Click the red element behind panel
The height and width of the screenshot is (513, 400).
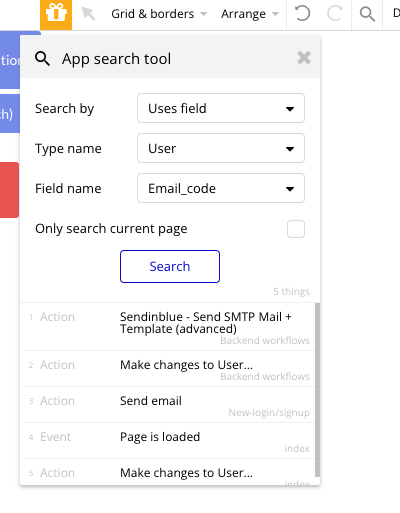click(x=9, y=190)
